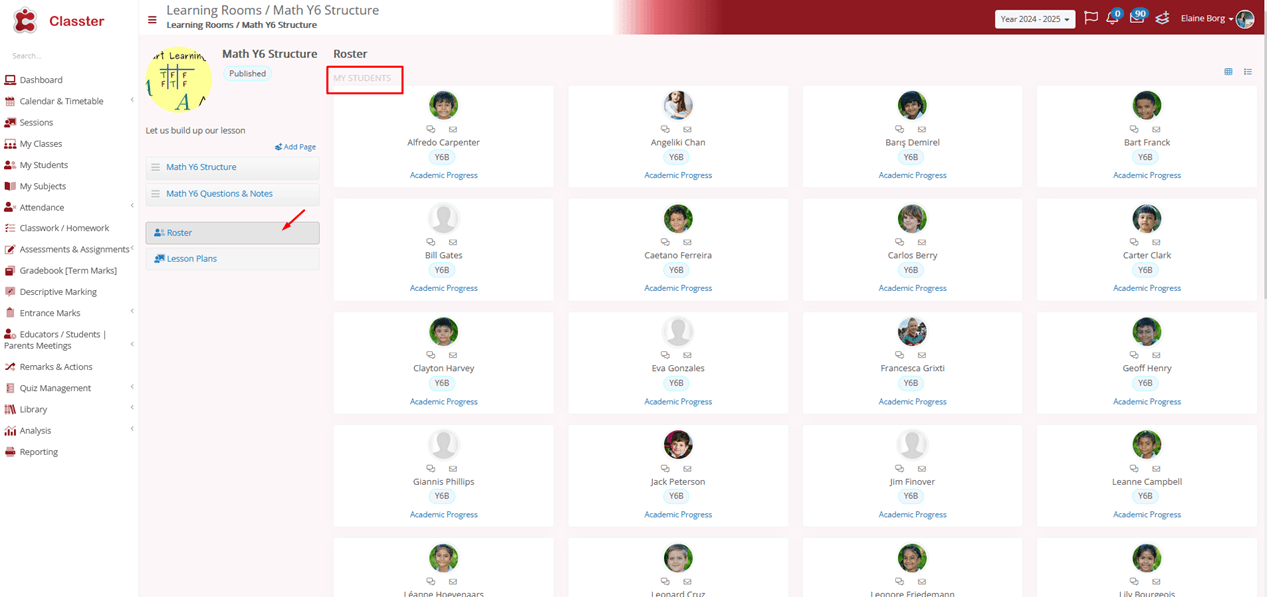Click the envelope icon for Angeliki Chan

point(687,129)
